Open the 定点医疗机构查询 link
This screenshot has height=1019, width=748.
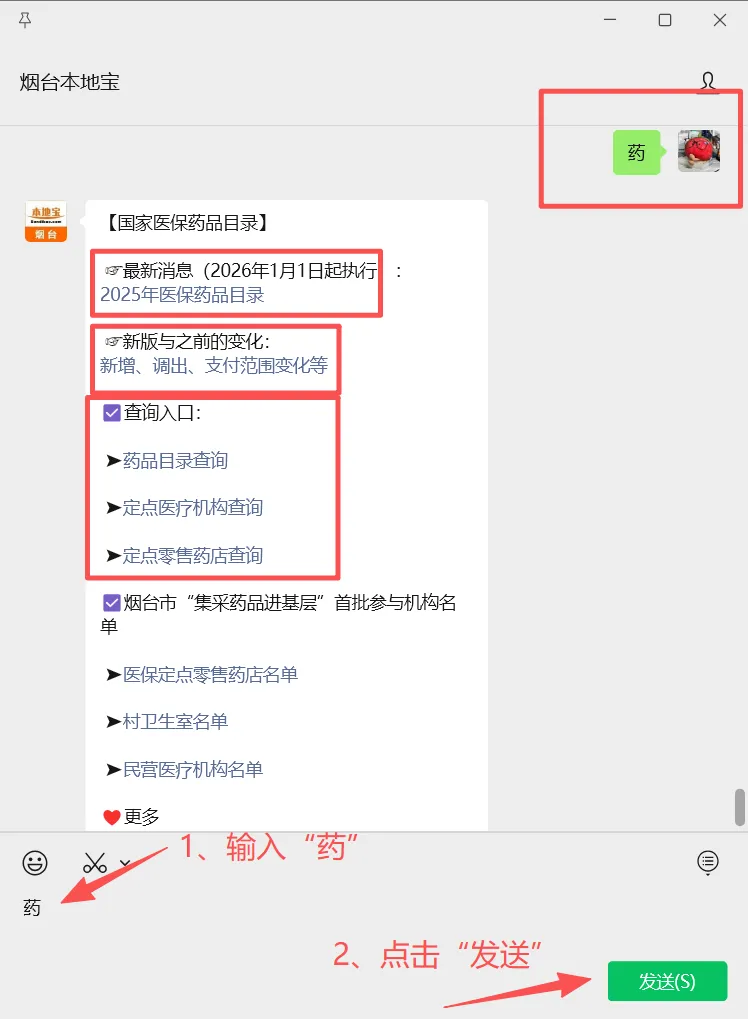coord(192,508)
